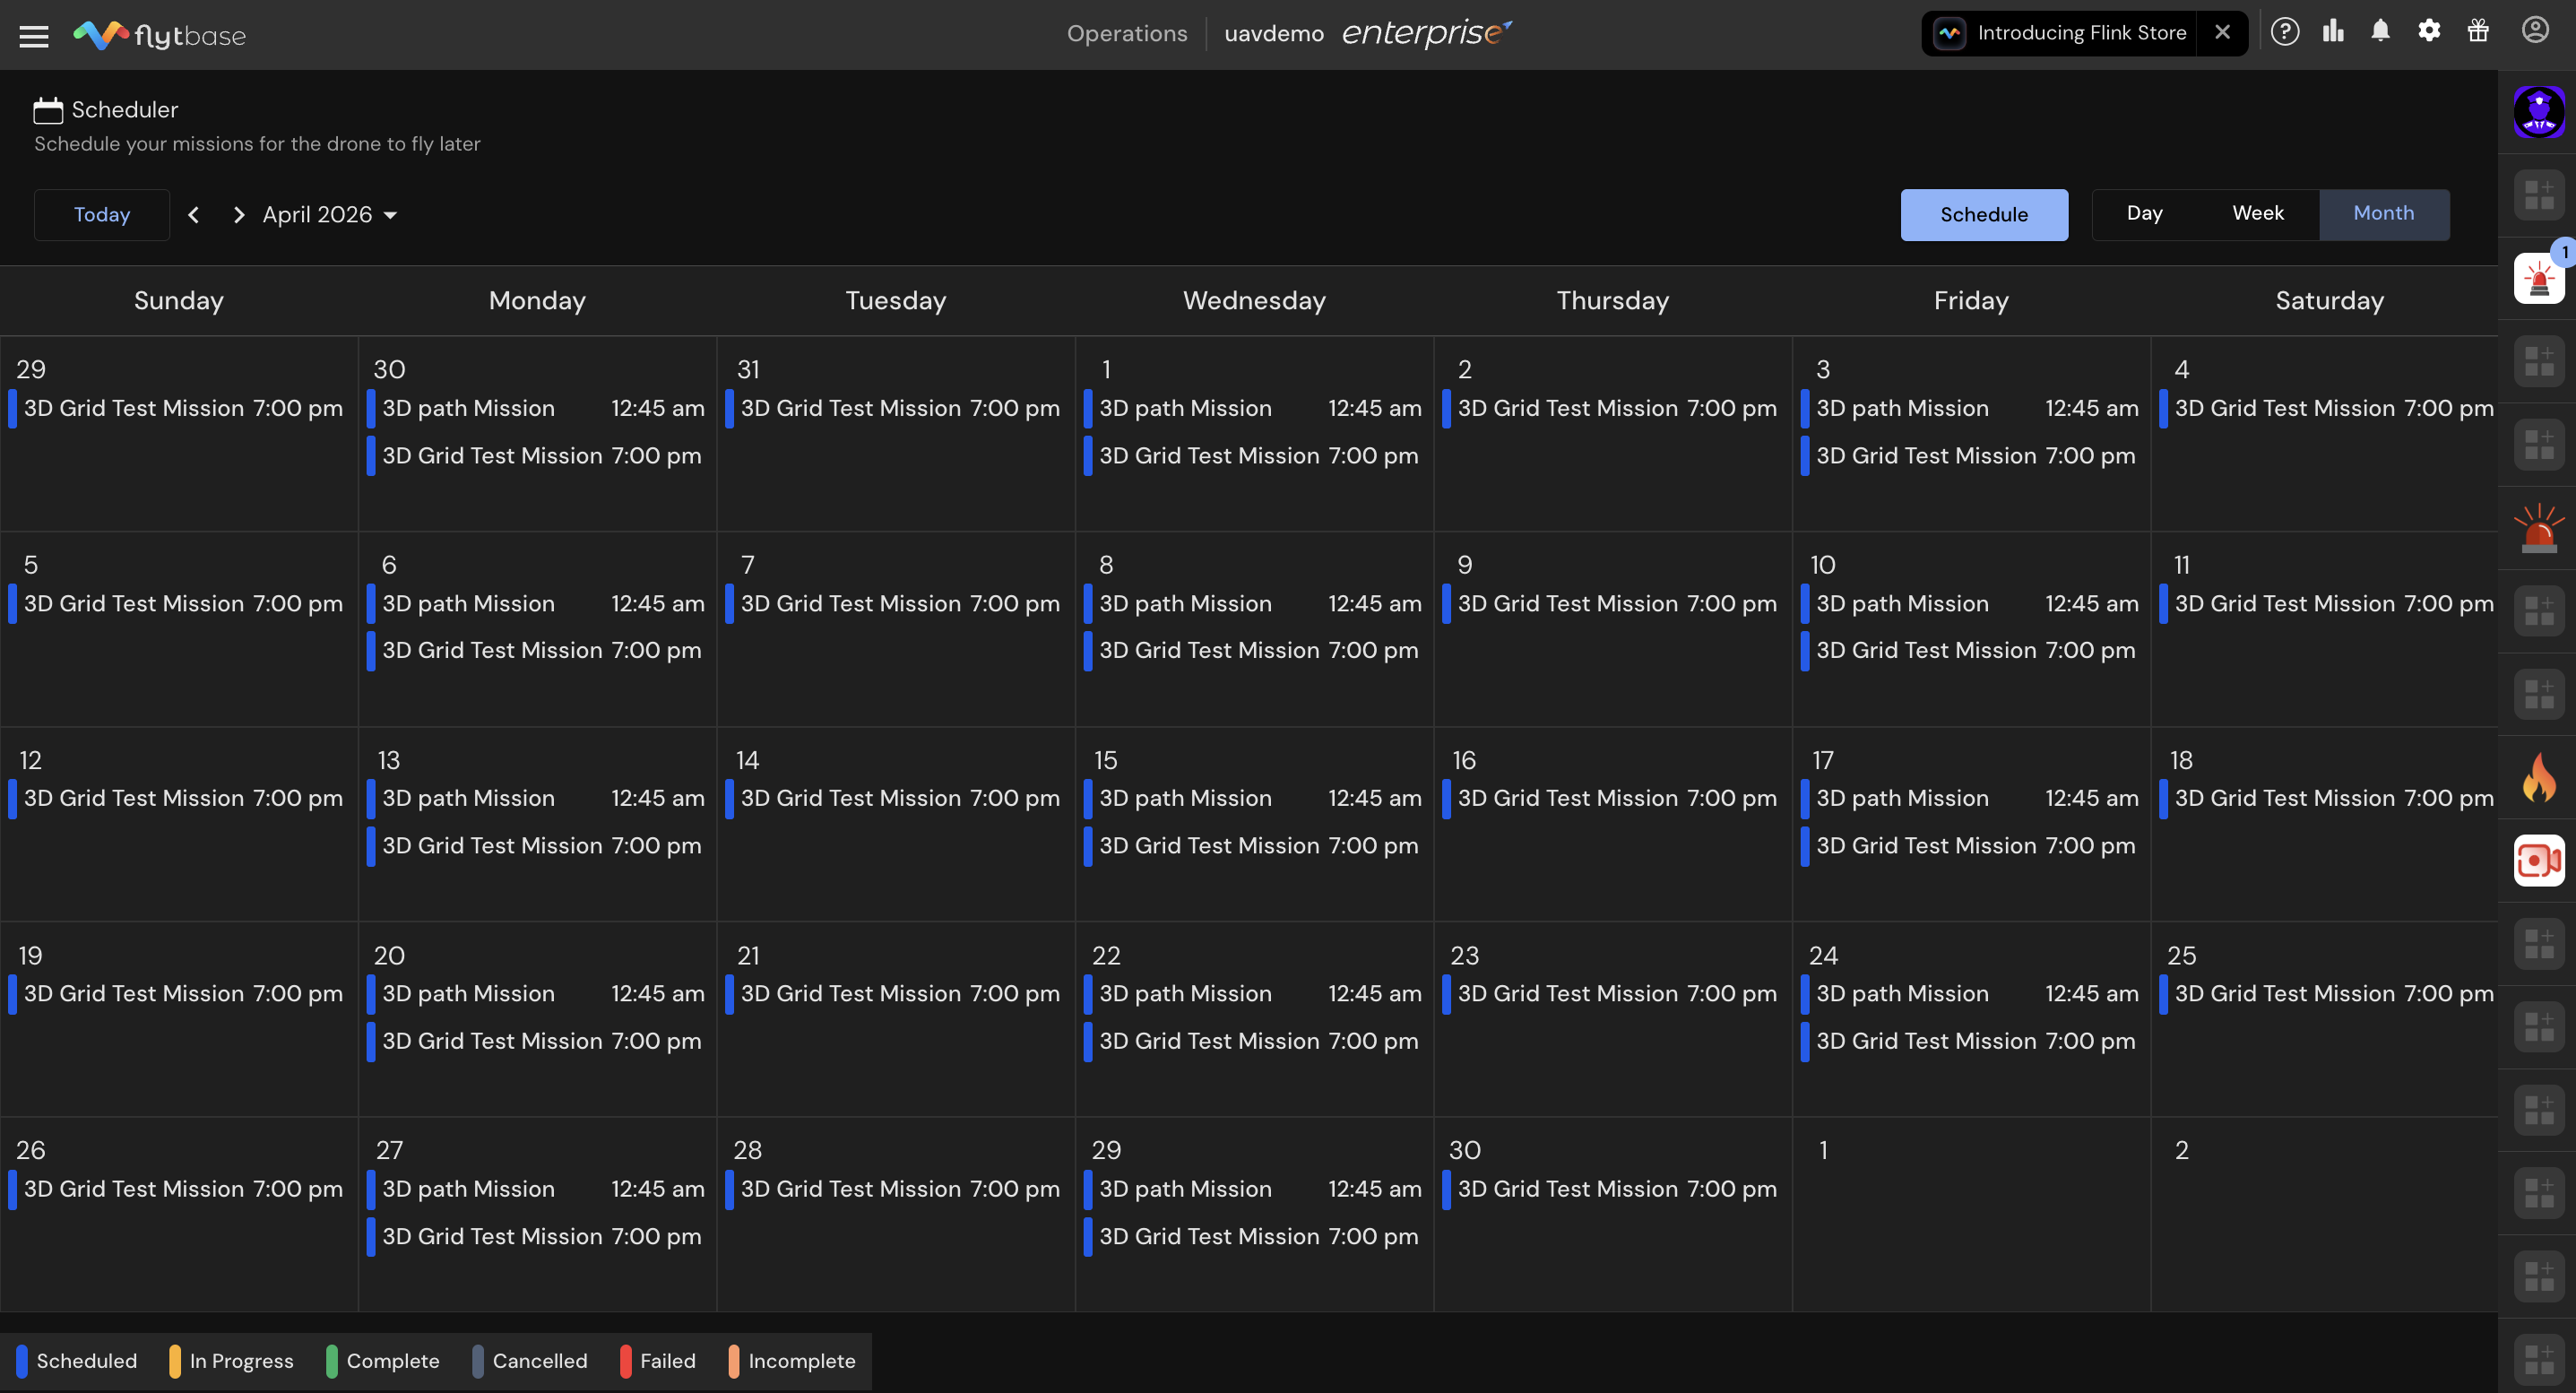Open the alarm siren app with badge

coord(2538,279)
